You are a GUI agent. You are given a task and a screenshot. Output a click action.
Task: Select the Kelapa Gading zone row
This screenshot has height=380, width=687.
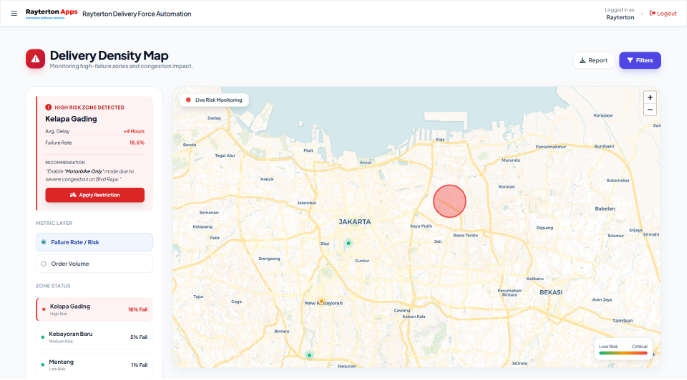(x=94, y=309)
